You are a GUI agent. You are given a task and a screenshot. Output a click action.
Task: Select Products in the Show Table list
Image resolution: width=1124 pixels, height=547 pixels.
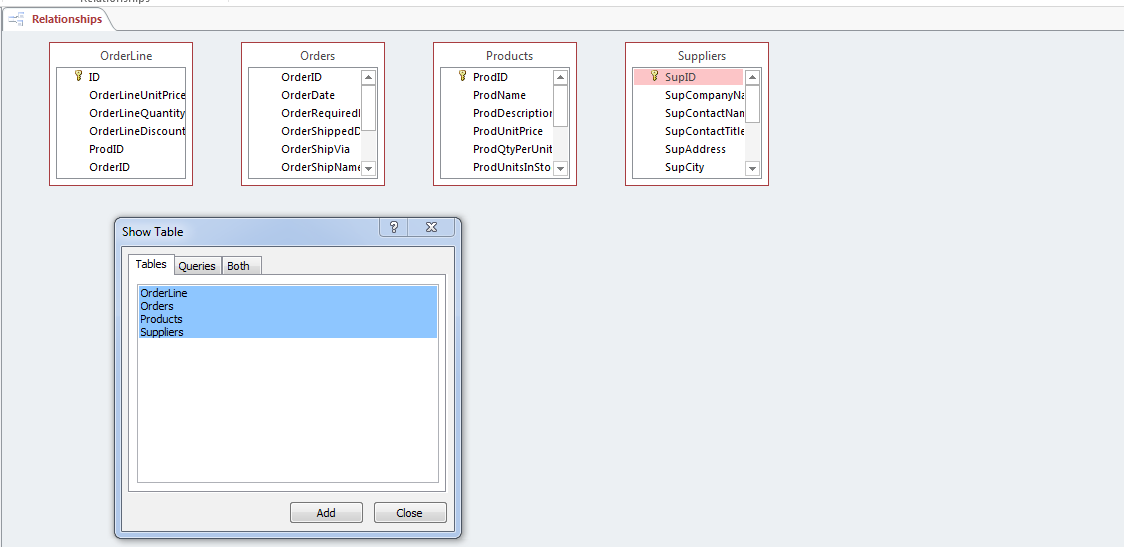click(x=161, y=319)
